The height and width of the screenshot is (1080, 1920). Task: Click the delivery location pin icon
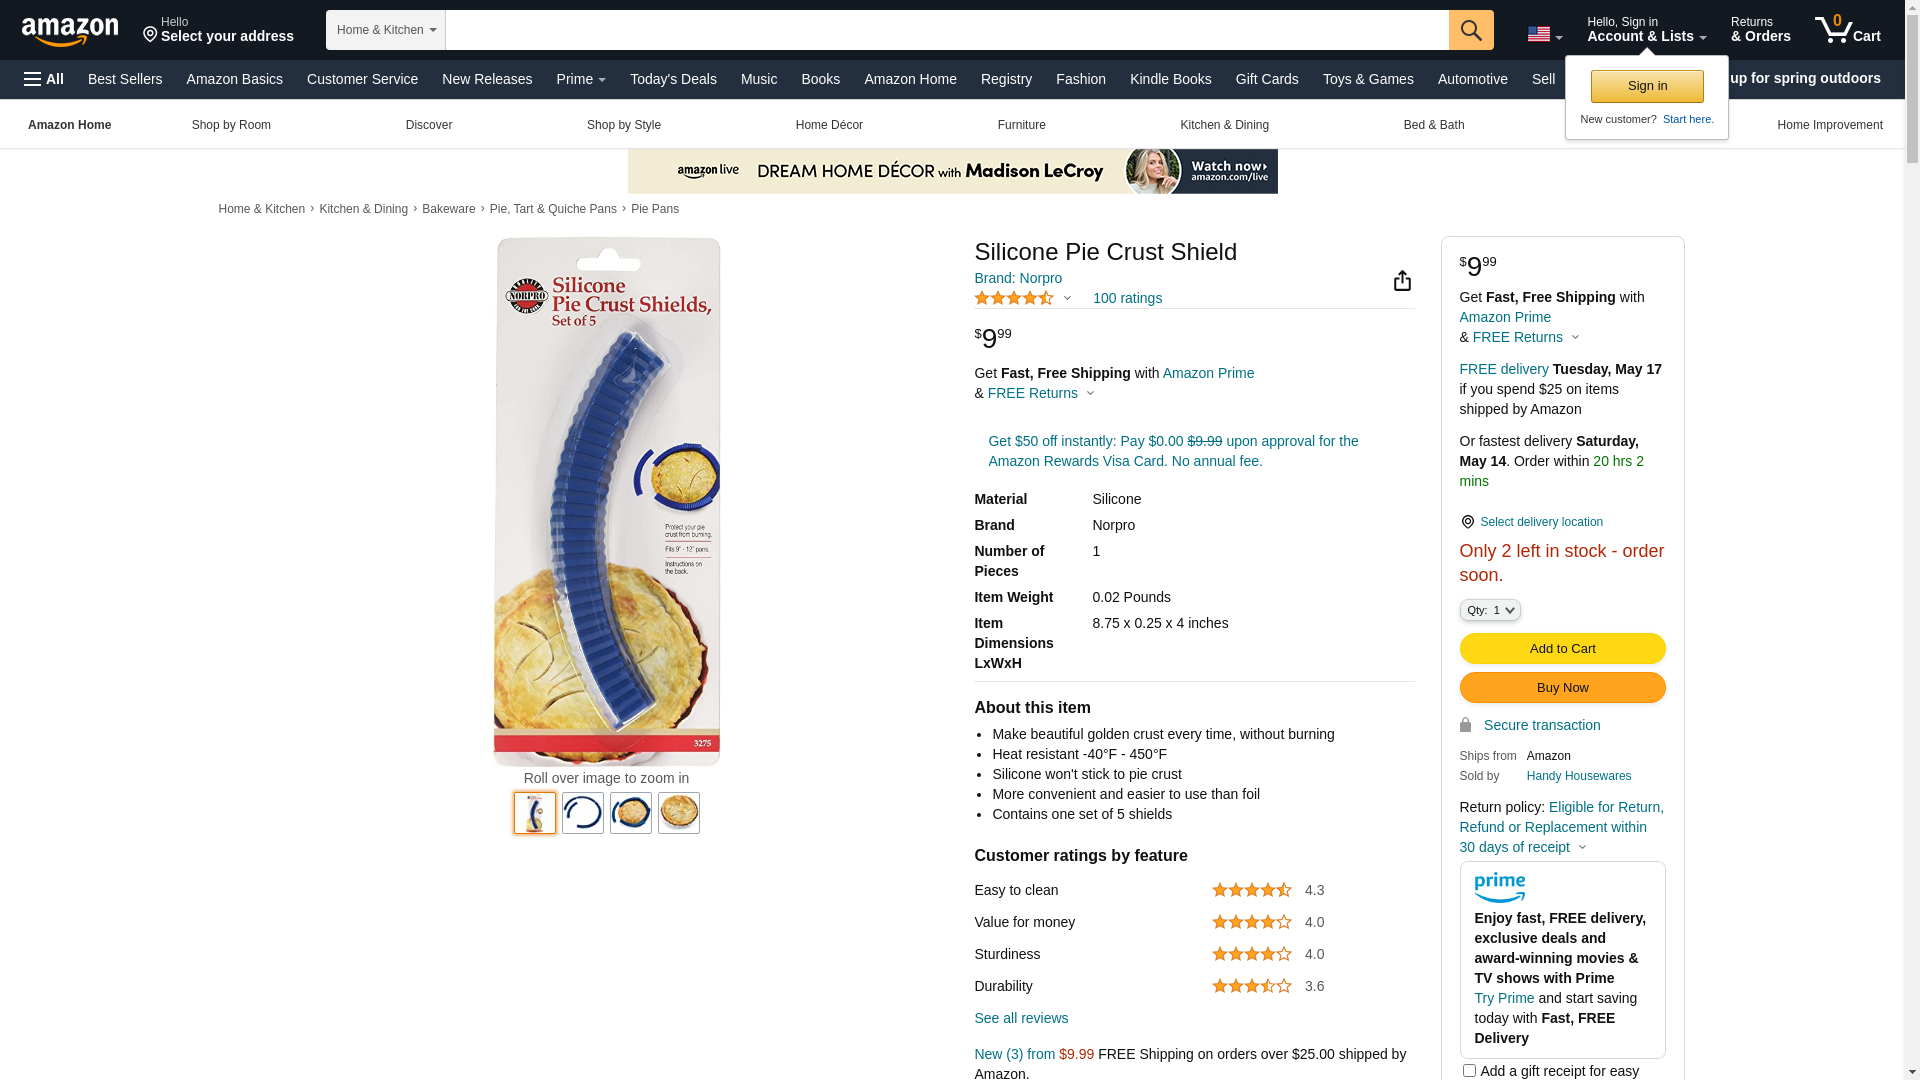[x=1467, y=522]
